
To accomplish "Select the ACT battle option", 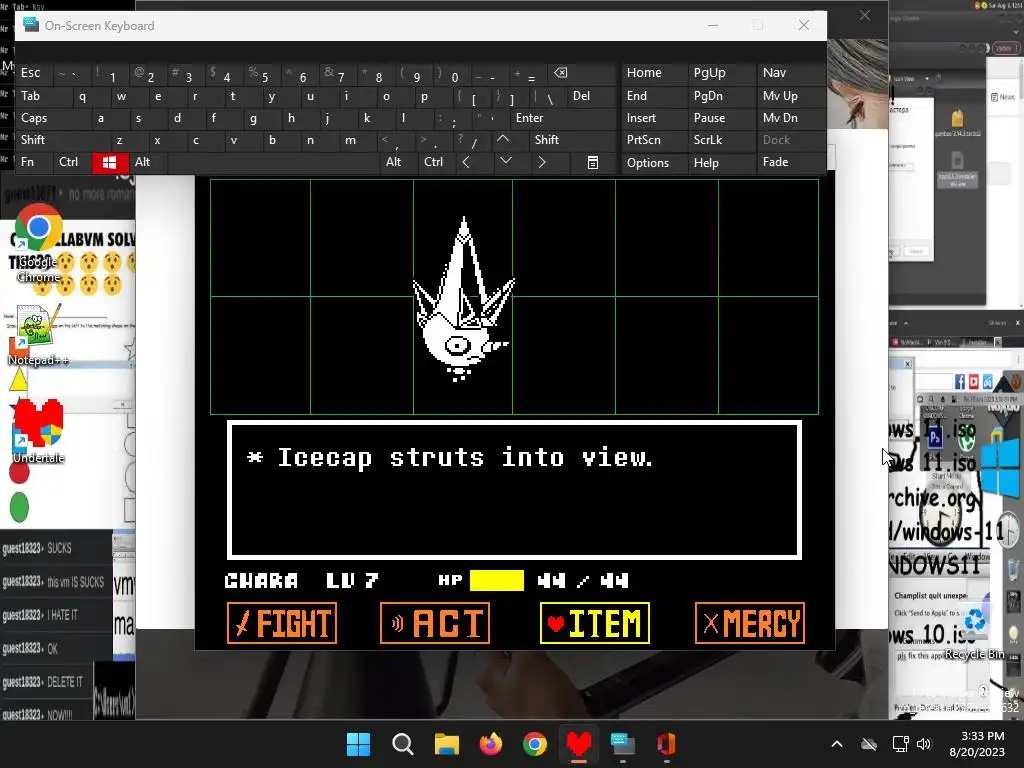I will (435, 623).
